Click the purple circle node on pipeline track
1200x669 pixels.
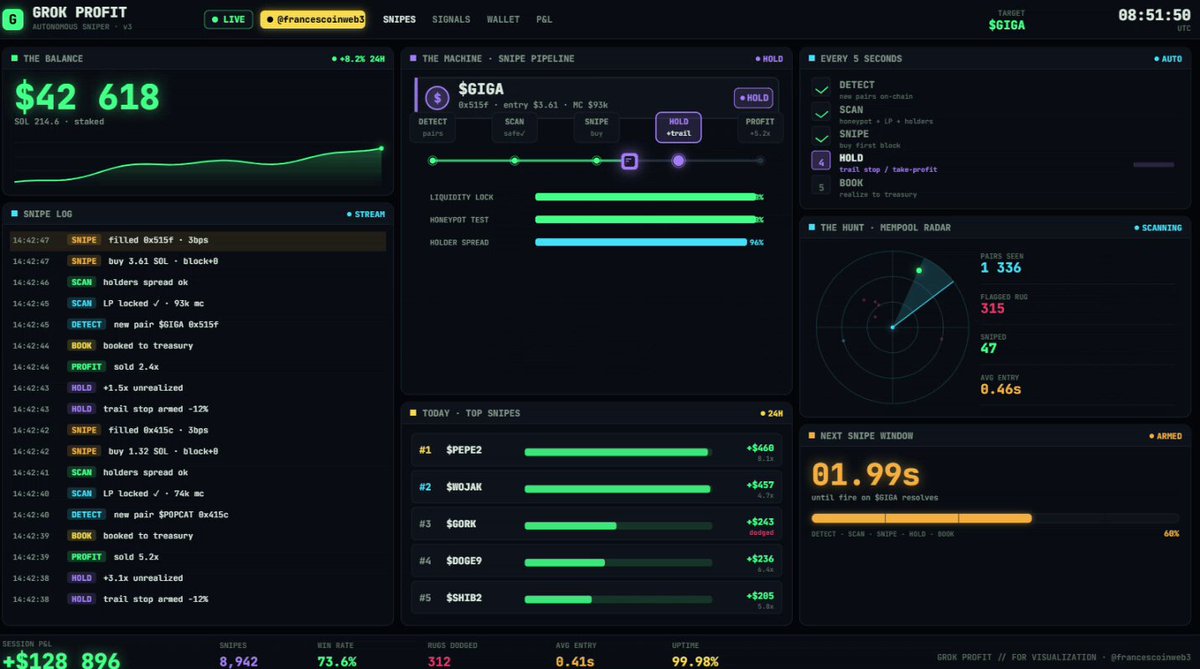678,160
